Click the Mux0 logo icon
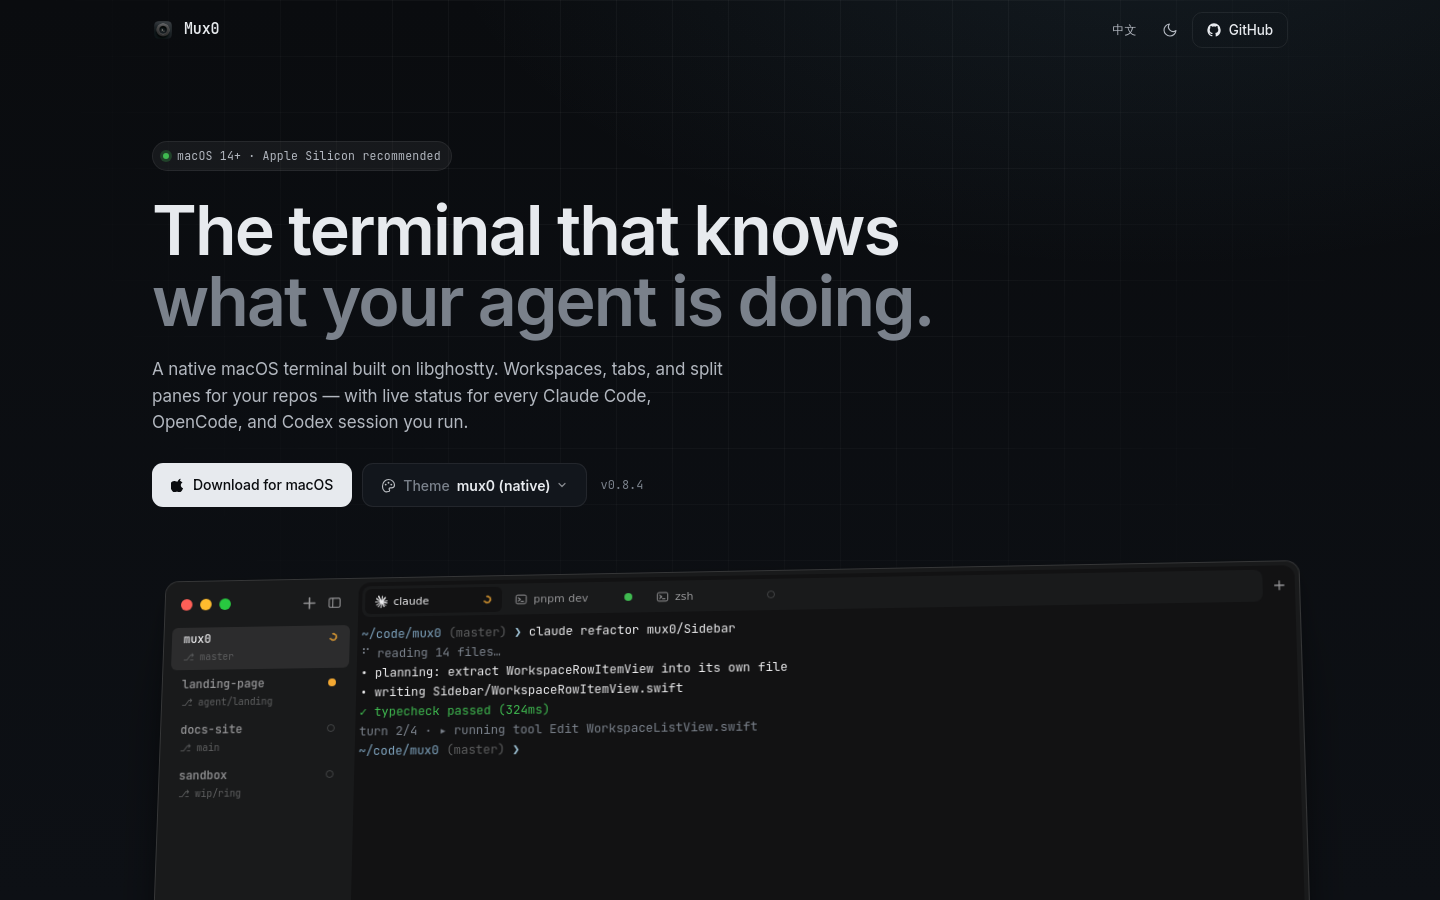The width and height of the screenshot is (1440, 900). [x=163, y=29]
